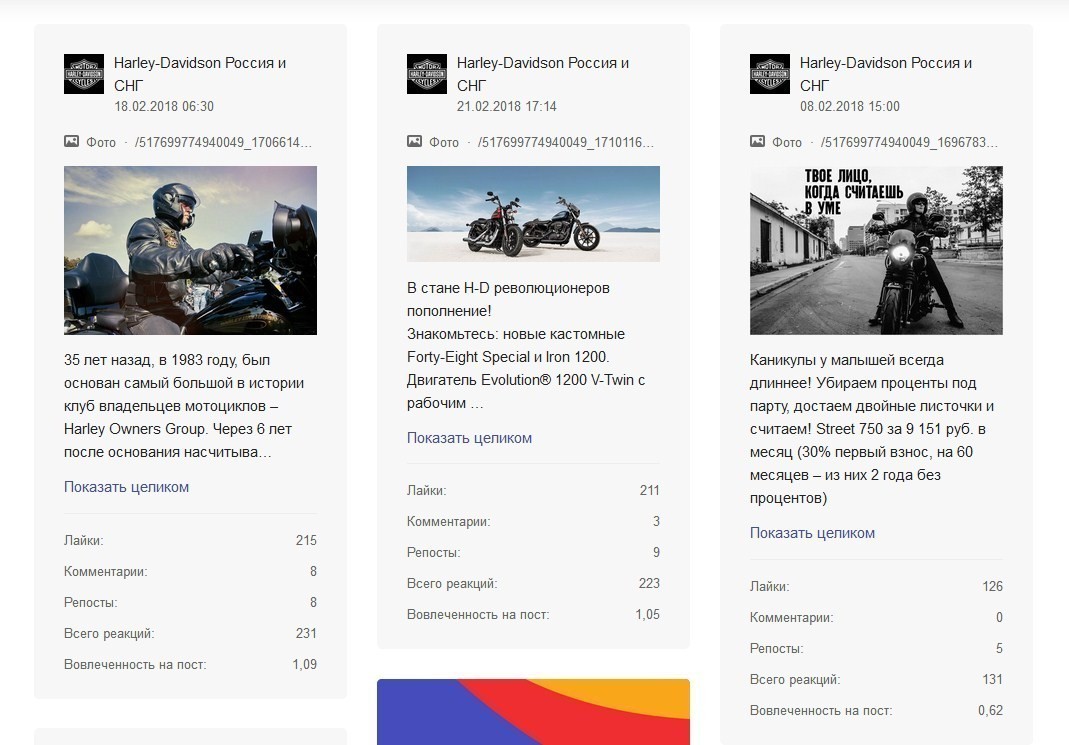Click the likes value 126
The image size is (1069, 745).
click(992, 586)
